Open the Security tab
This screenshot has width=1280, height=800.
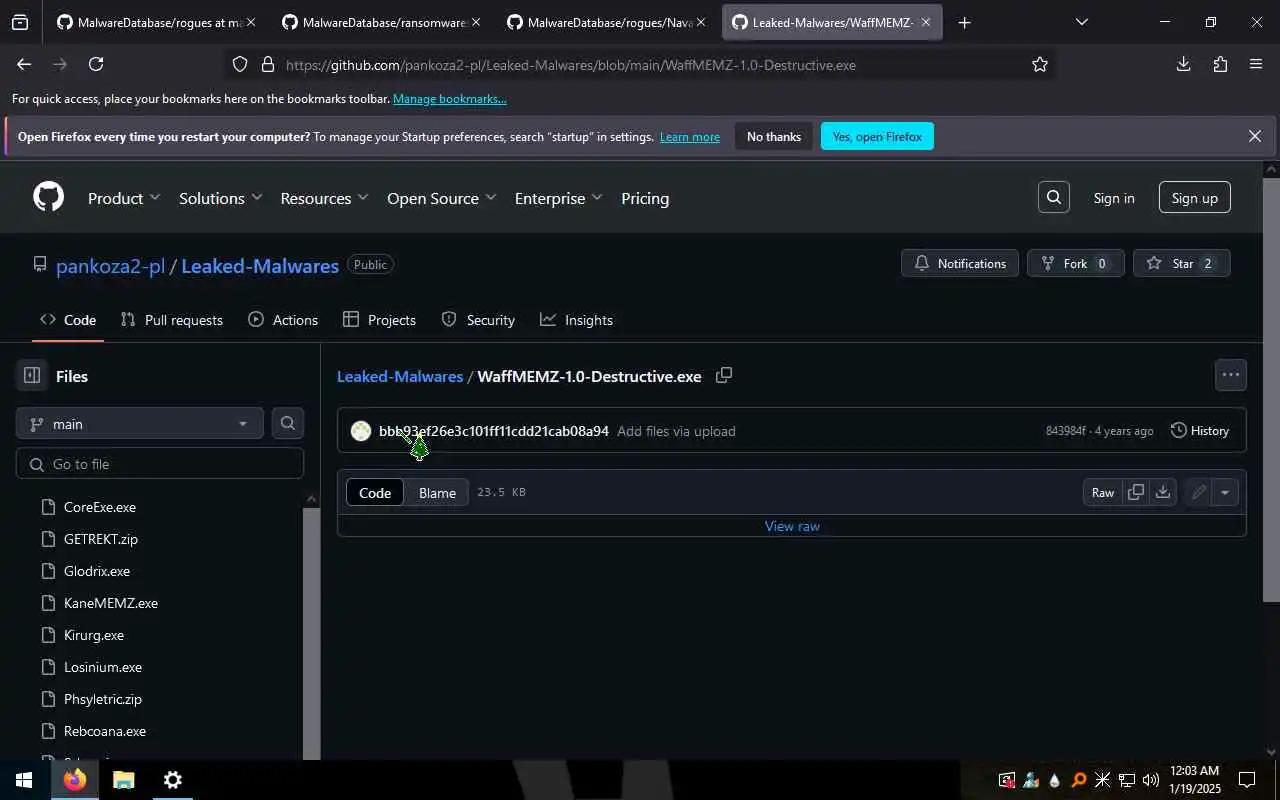click(478, 320)
